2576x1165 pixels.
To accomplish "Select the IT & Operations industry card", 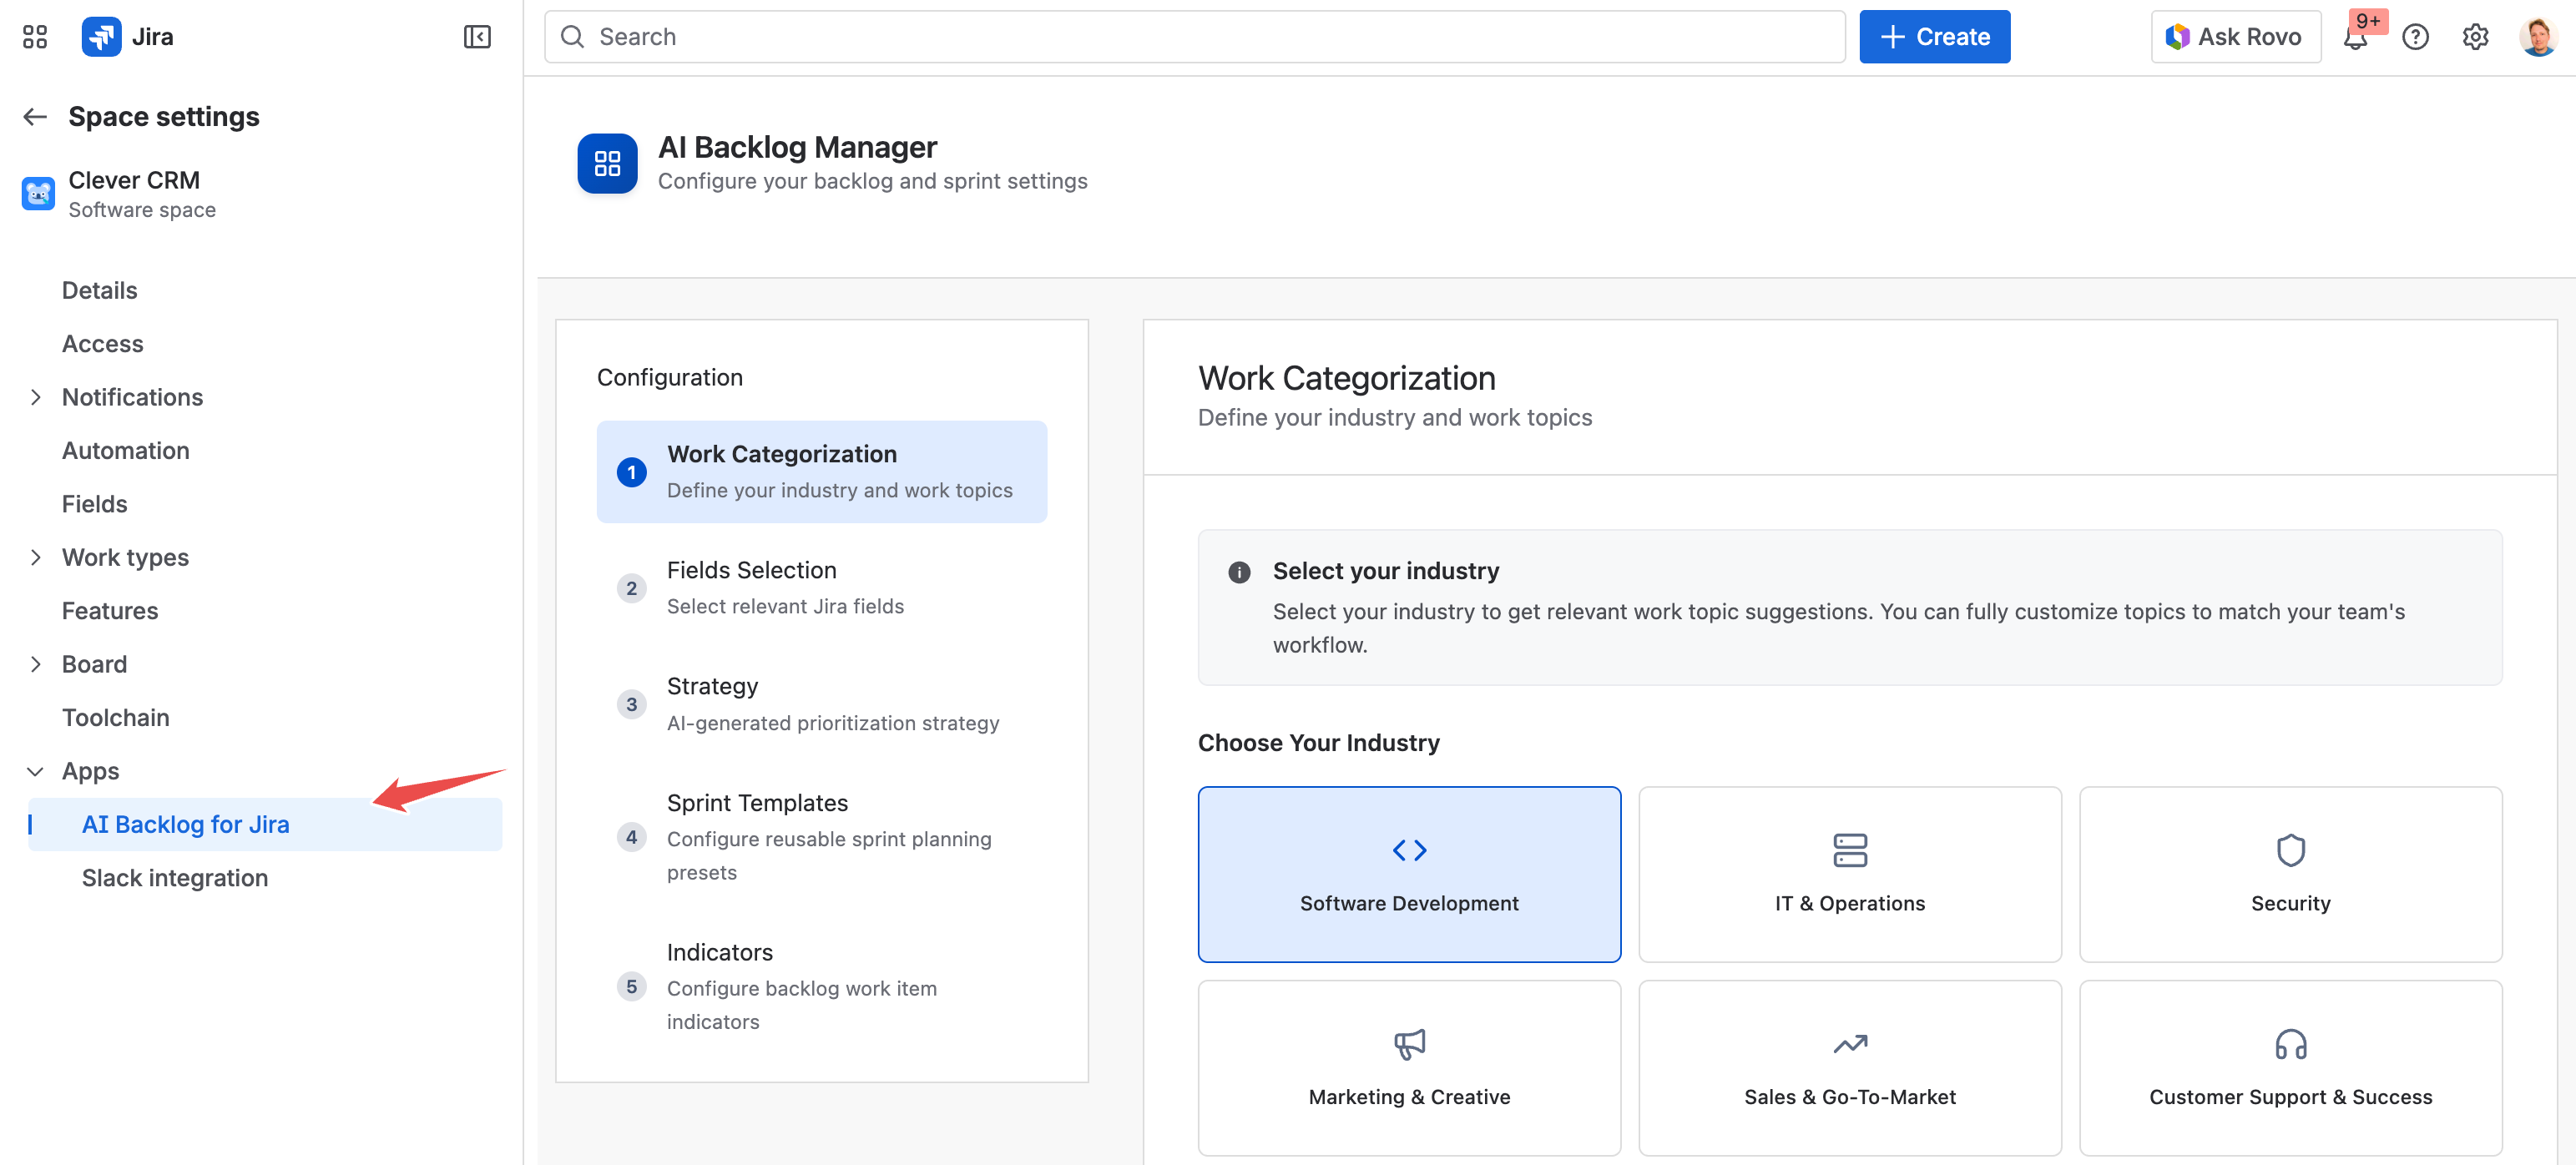I will tap(1849, 874).
